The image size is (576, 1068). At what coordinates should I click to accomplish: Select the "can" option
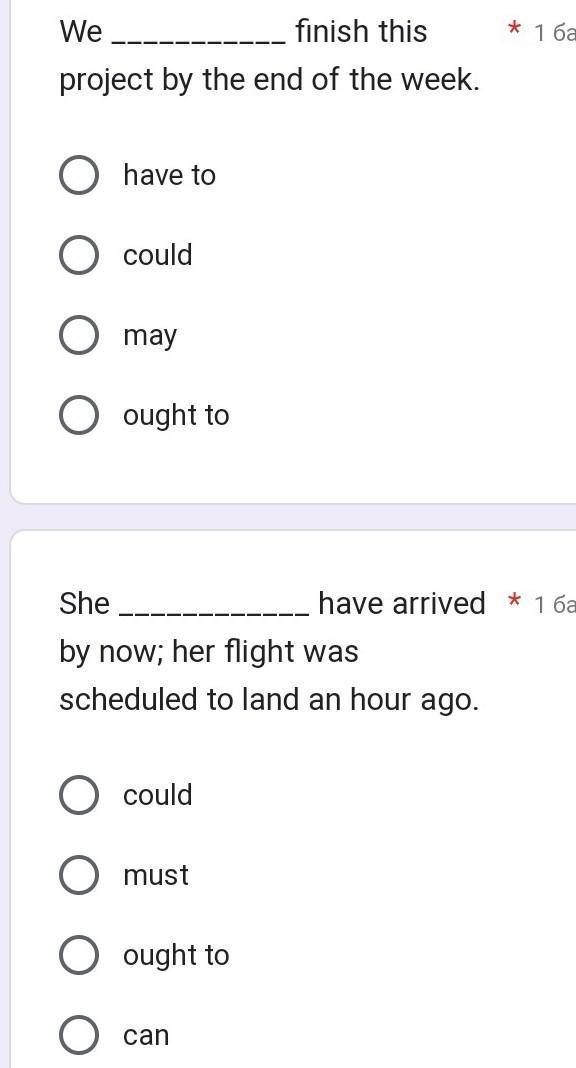click(79, 1035)
